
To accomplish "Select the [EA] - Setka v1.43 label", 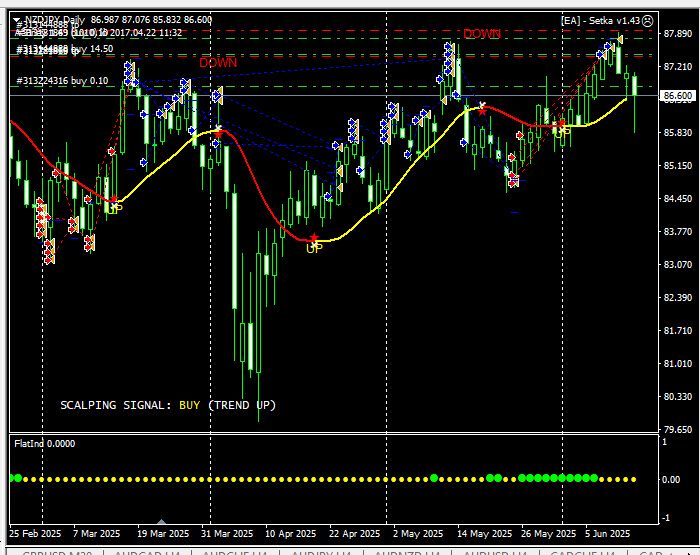I will point(600,21).
